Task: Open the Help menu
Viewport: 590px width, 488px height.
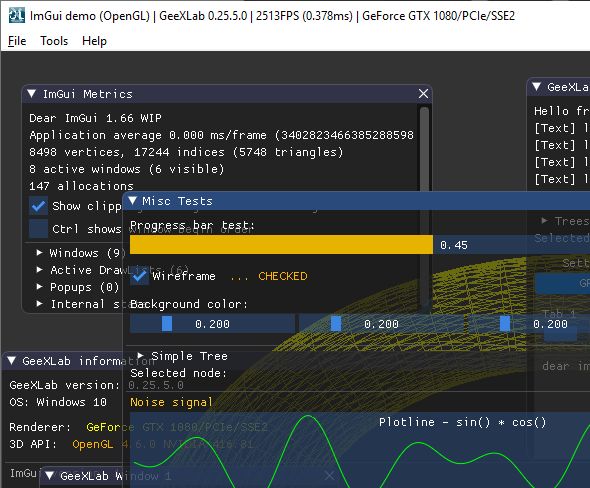Action: click(94, 41)
